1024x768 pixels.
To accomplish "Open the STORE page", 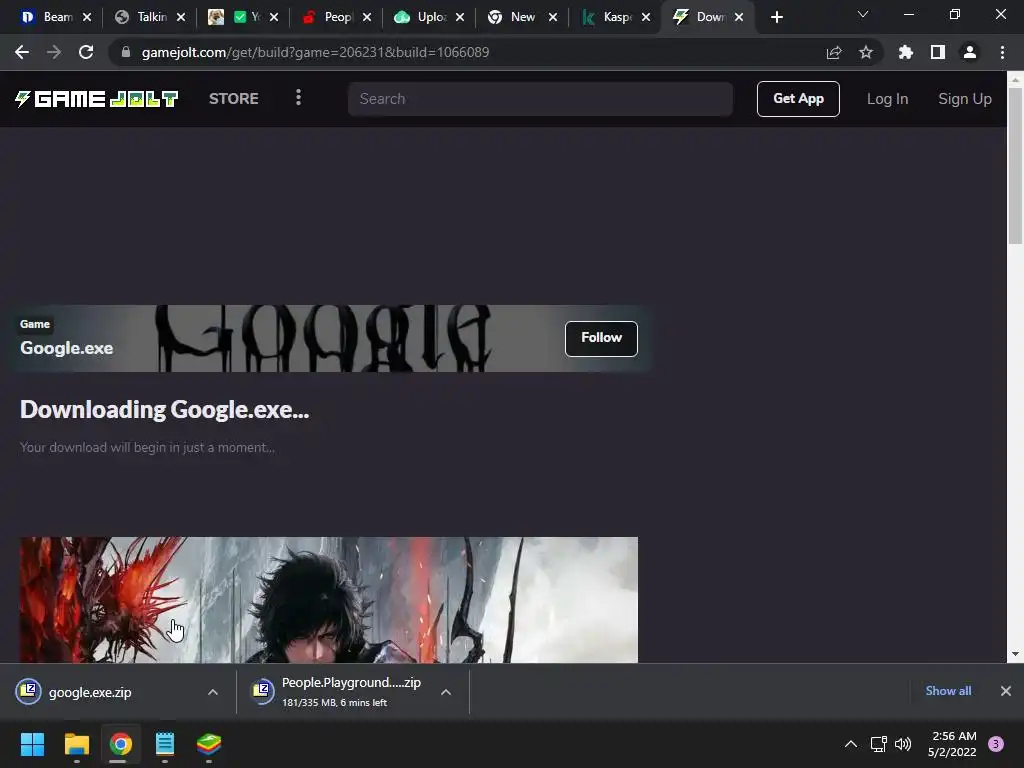I will click(234, 99).
